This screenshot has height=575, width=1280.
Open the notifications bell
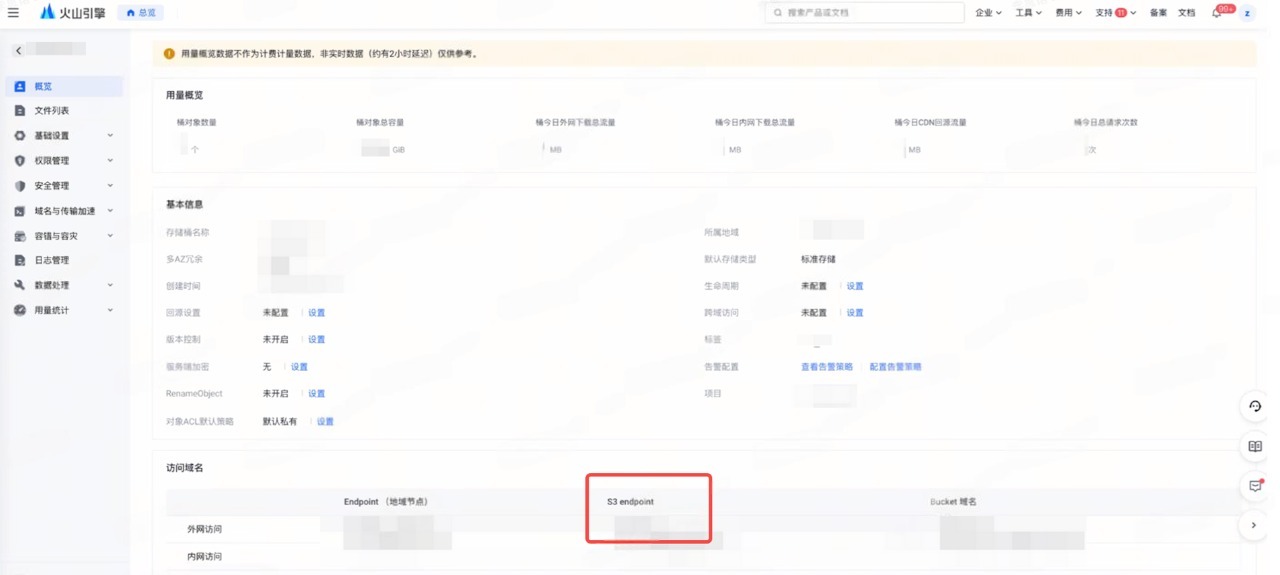pos(1217,13)
